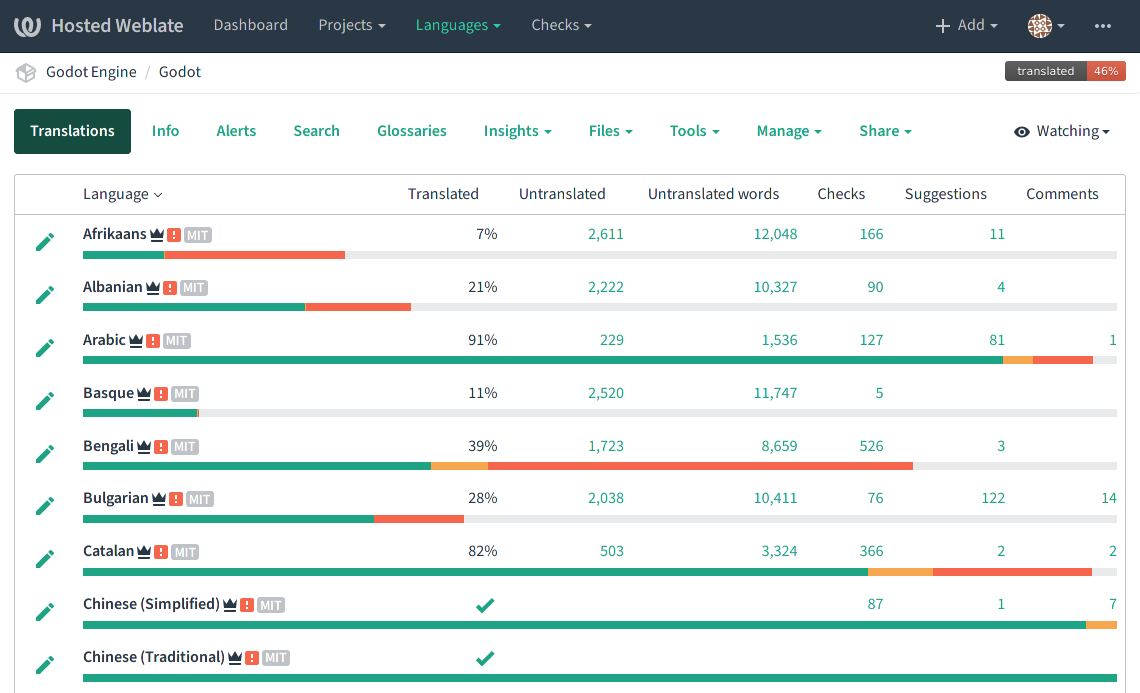Click the crown icon beside Bengali

[x=144, y=447]
